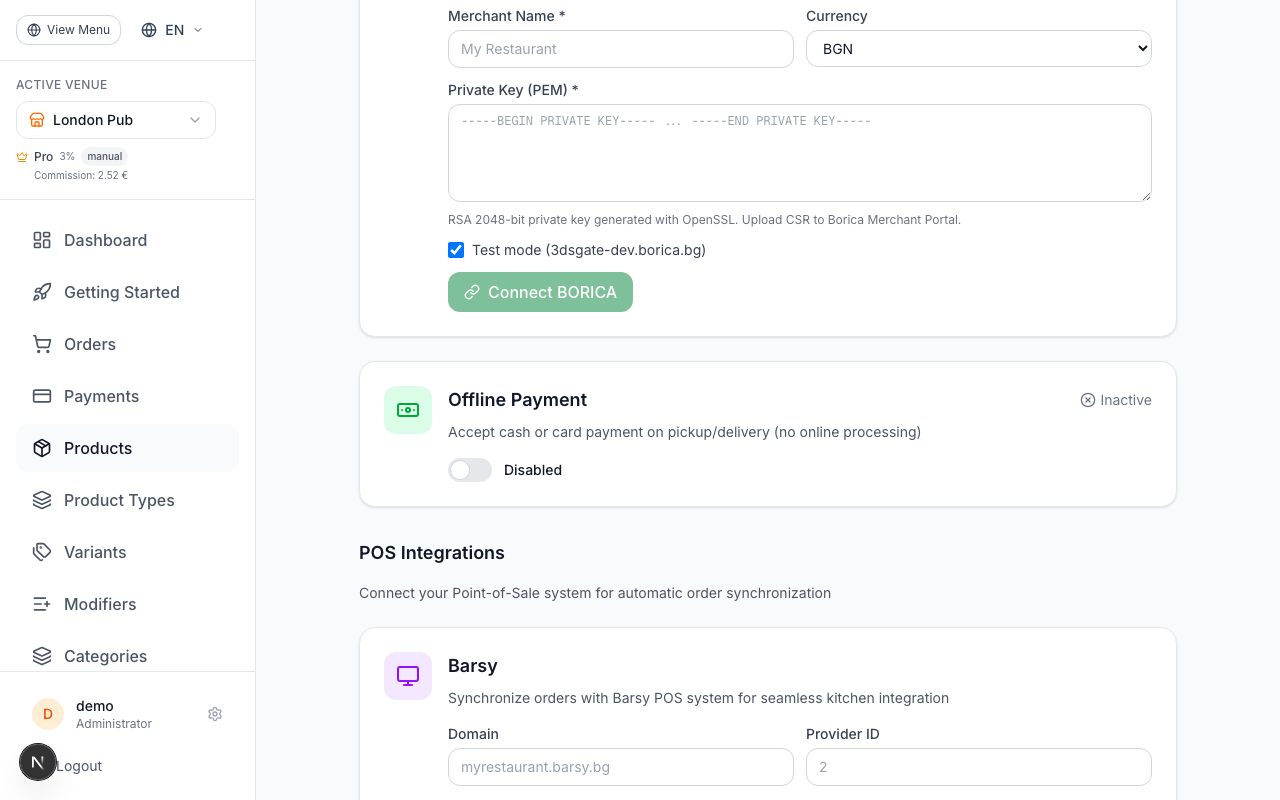Select Products in the sidebar menu

click(x=98, y=448)
